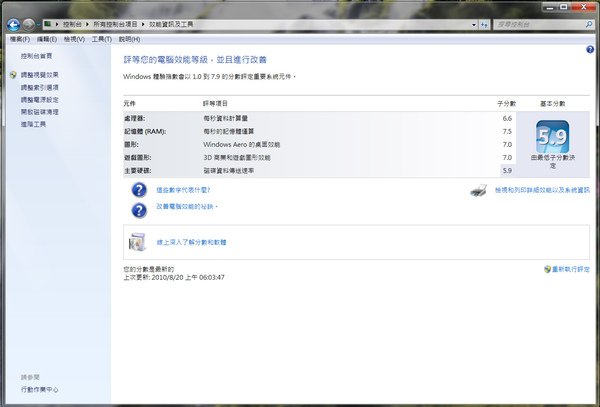Viewport: 600px width, 407px height.
Task: Select the 處理器 row label
Action: (x=134, y=119)
